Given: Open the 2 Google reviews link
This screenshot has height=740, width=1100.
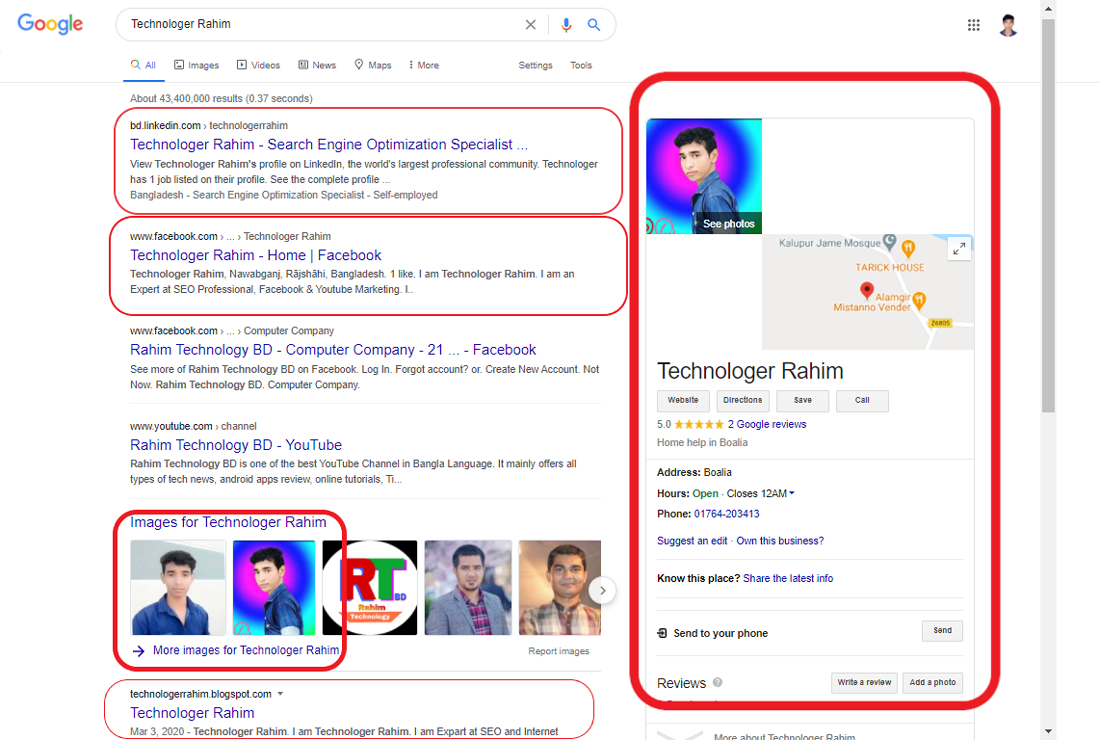Looking at the screenshot, I should (766, 424).
